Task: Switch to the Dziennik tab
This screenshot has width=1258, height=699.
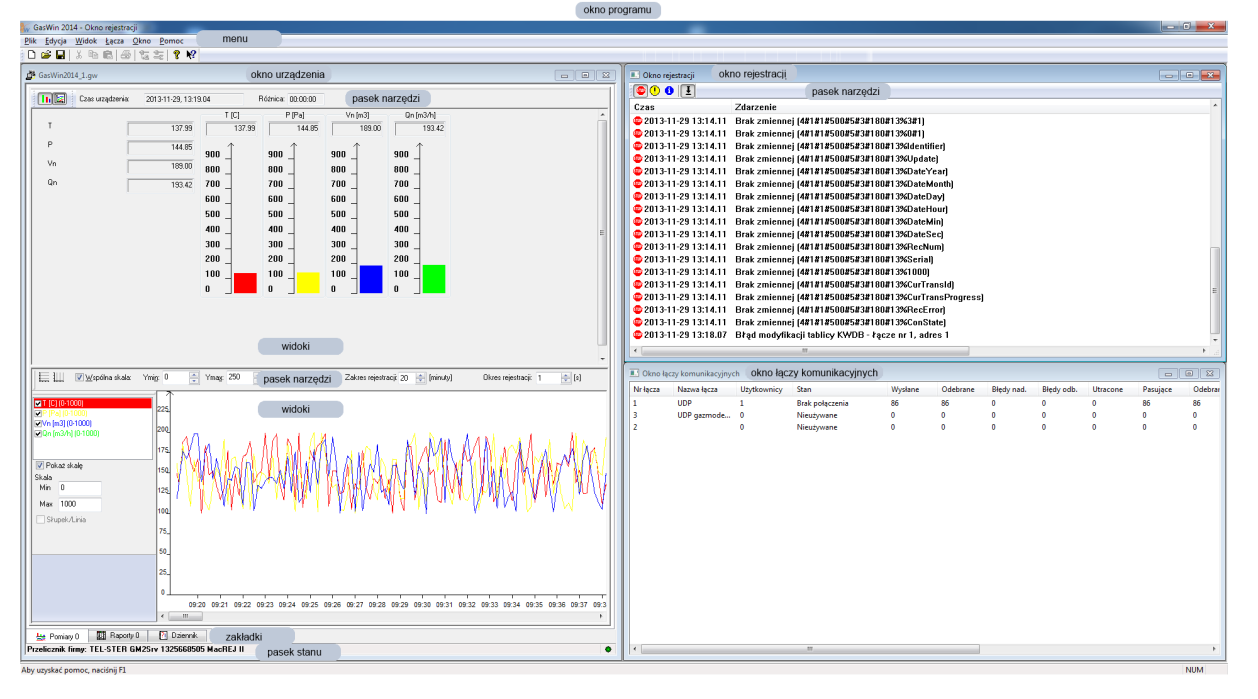Action: click(x=178, y=635)
